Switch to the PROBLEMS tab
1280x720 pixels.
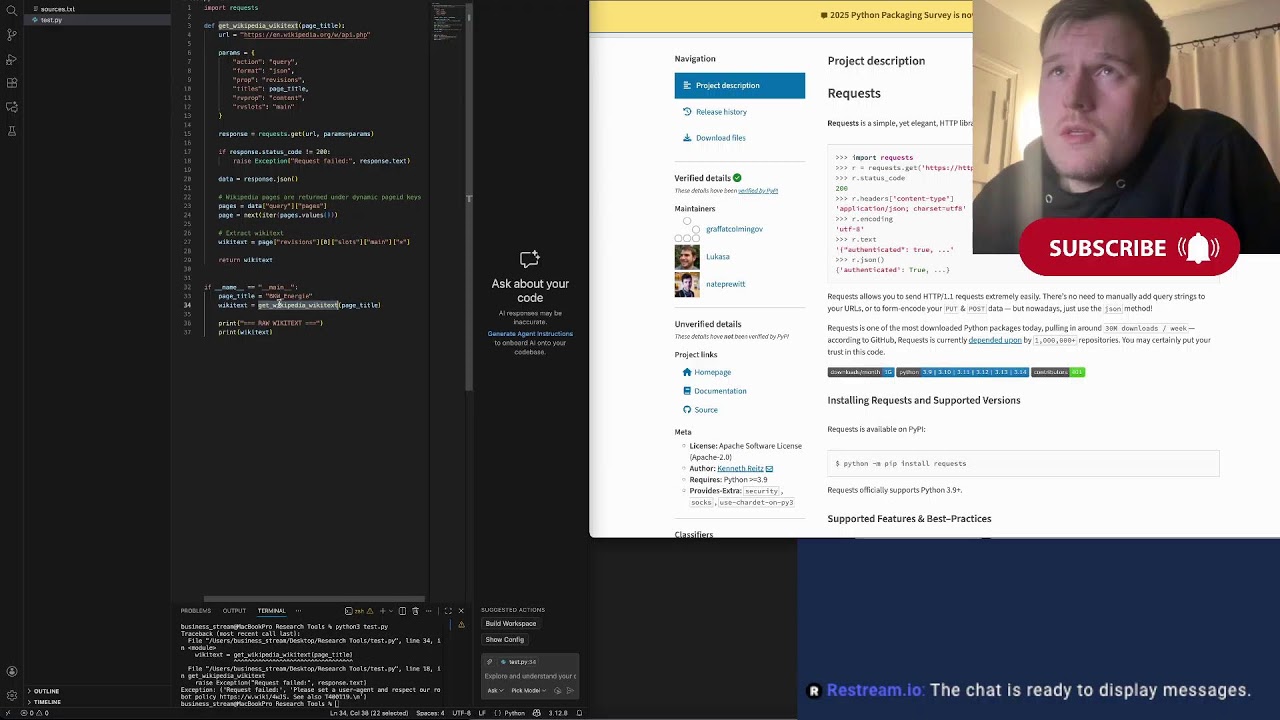point(196,611)
